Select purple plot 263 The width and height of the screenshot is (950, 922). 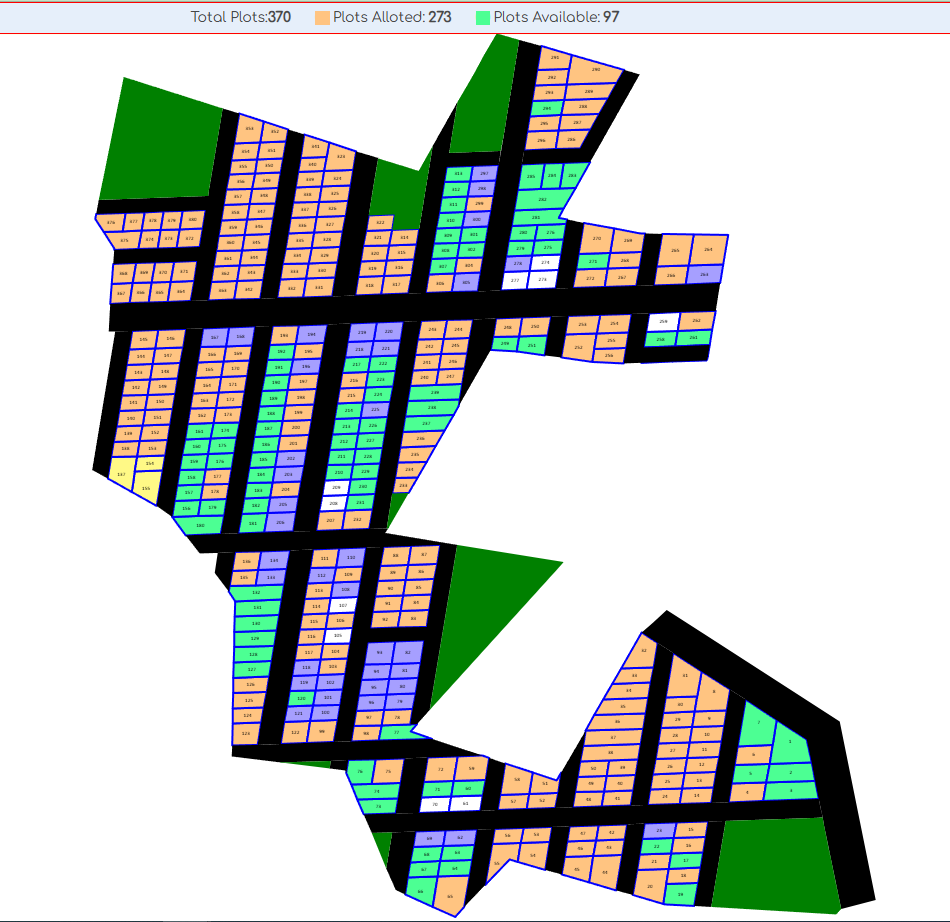pos(704,274)
